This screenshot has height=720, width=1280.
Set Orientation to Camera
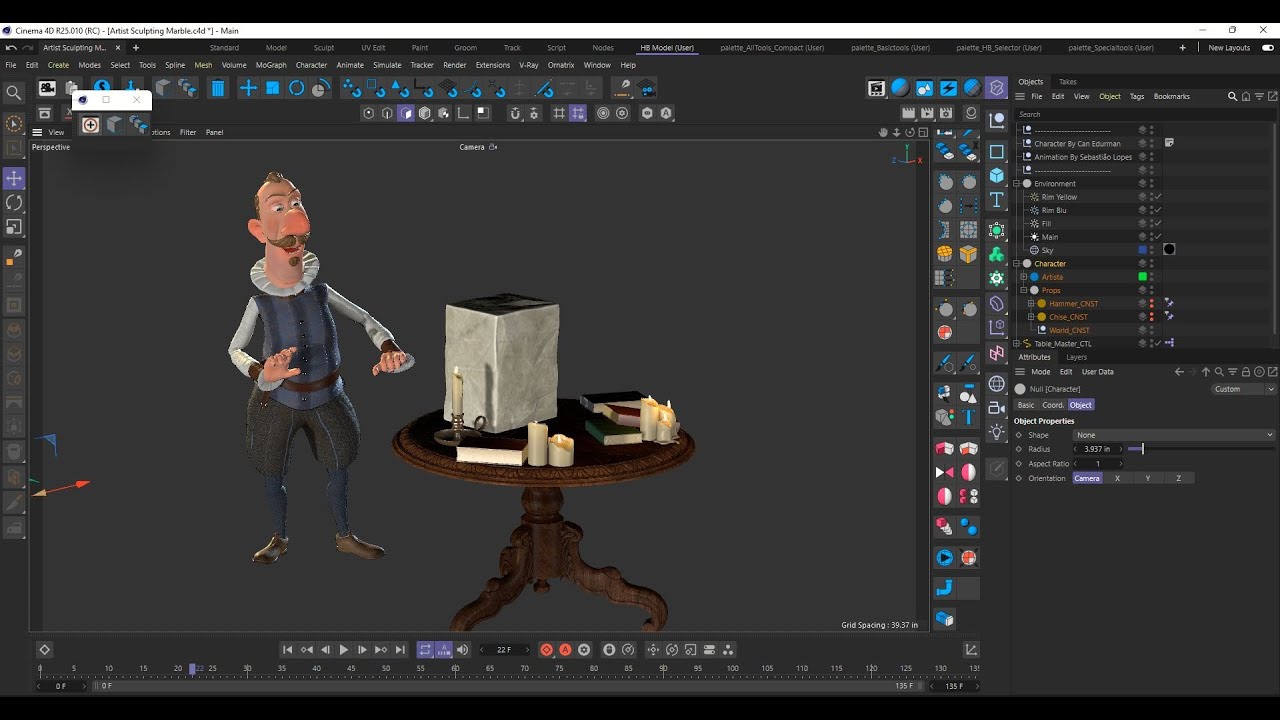click(1087, 479)
